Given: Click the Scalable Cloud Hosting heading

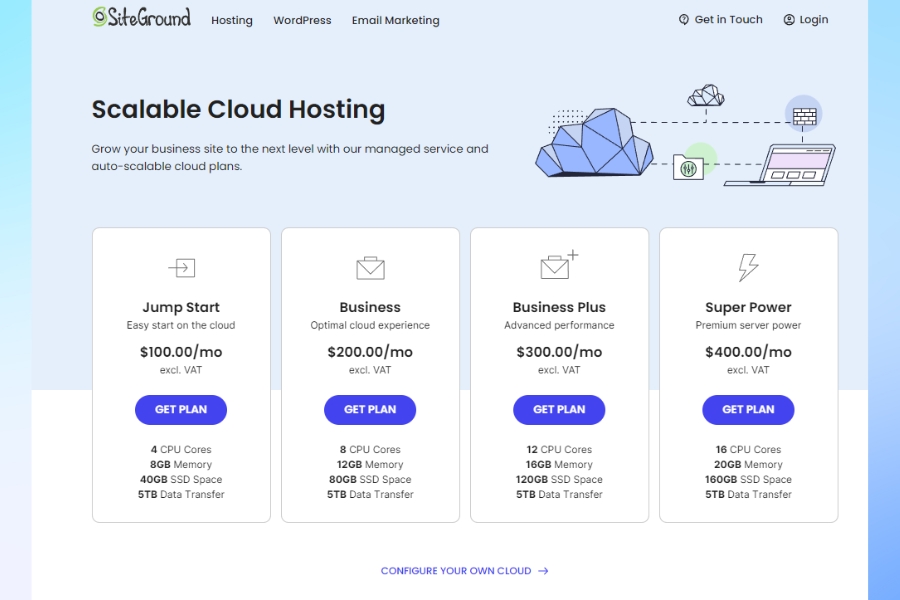Looking at the screenshot, I should point(238,110).
